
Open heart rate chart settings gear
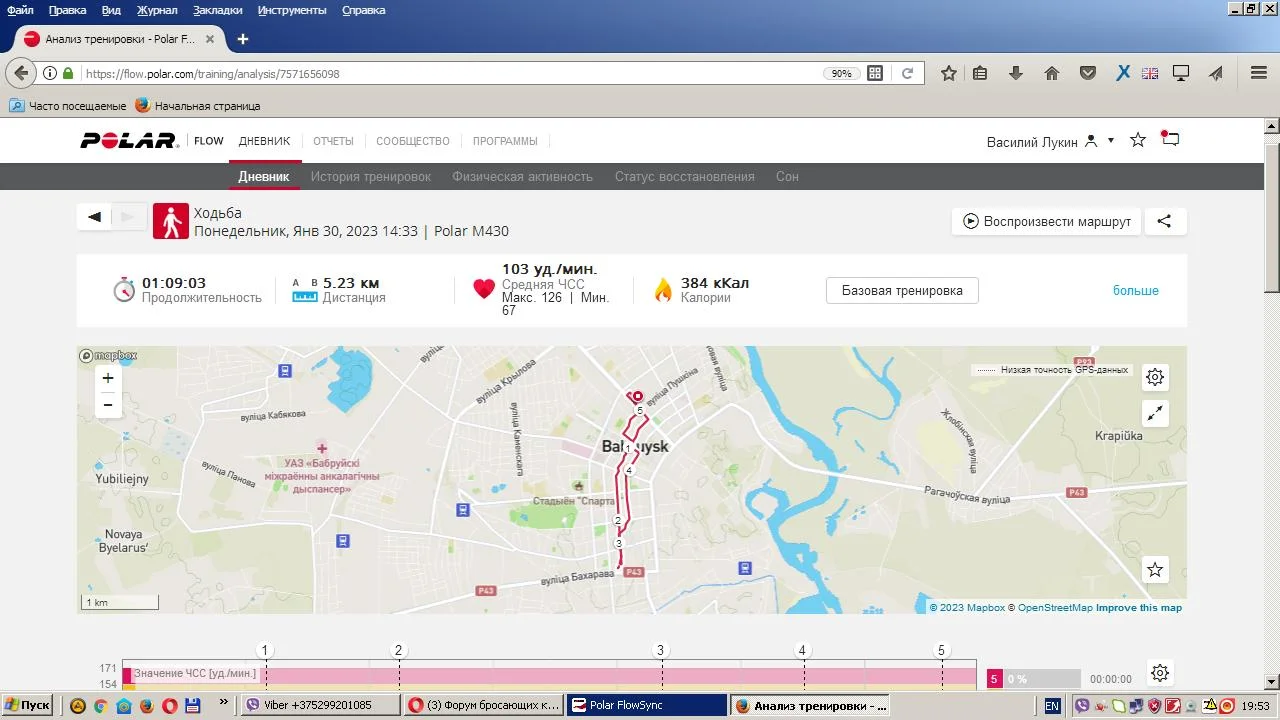pyautogui.click(x=1159, y=673)
